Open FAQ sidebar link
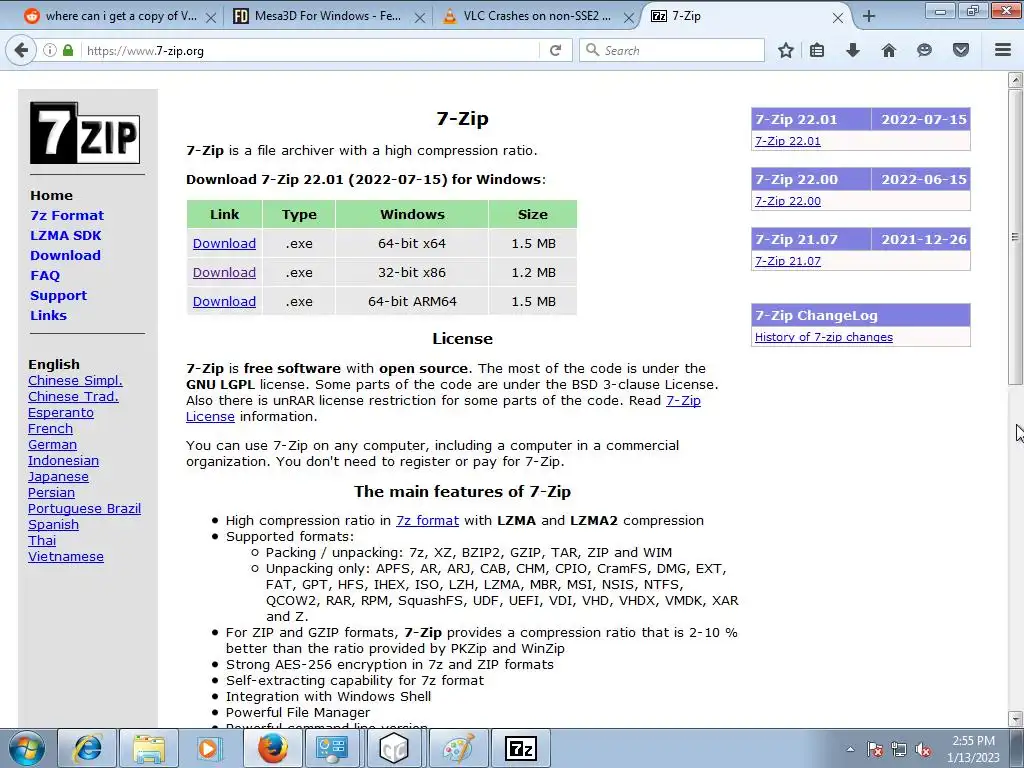The height and width of the screenshot is (768, 1024). tap(45, 276)
